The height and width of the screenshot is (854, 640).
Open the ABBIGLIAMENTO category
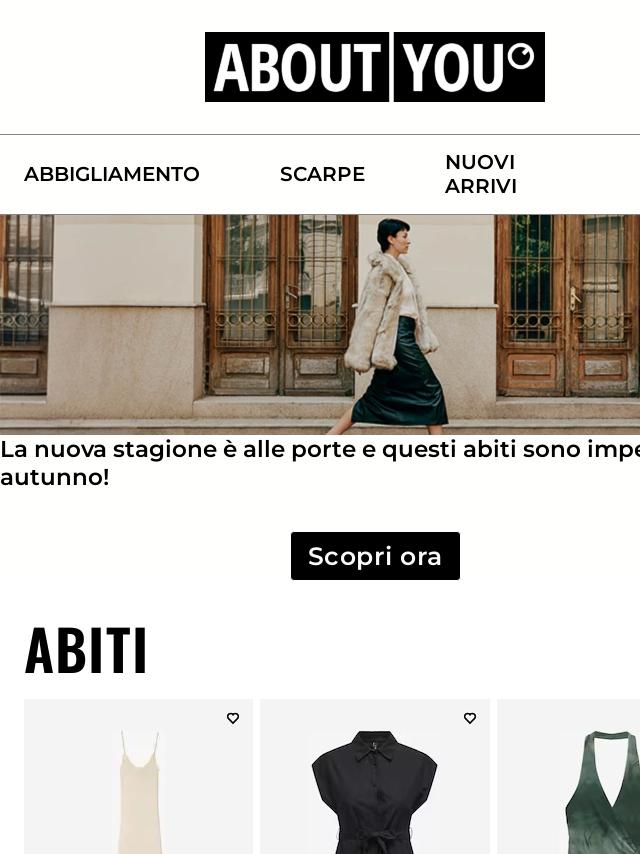coord(112,174)
